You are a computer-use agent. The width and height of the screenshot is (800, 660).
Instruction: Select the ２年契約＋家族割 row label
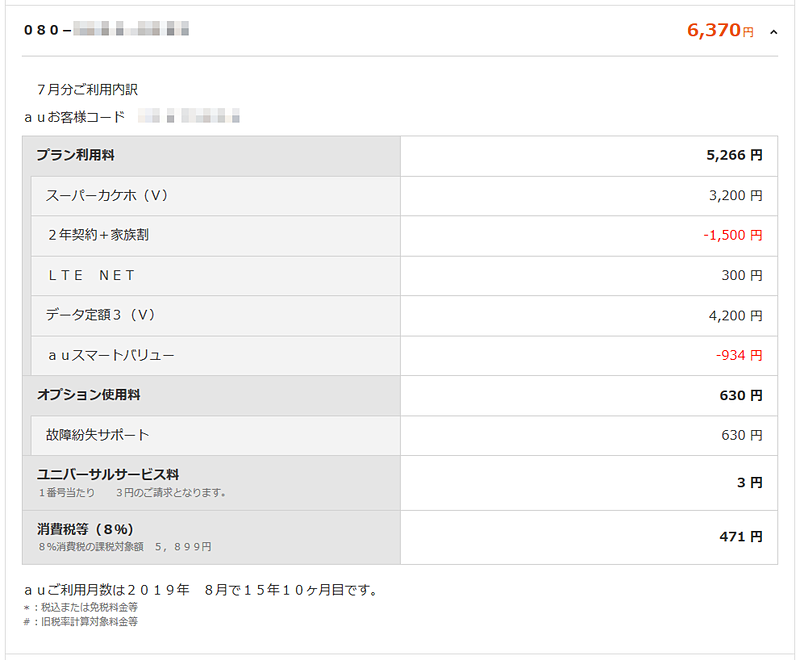point(98,236)
